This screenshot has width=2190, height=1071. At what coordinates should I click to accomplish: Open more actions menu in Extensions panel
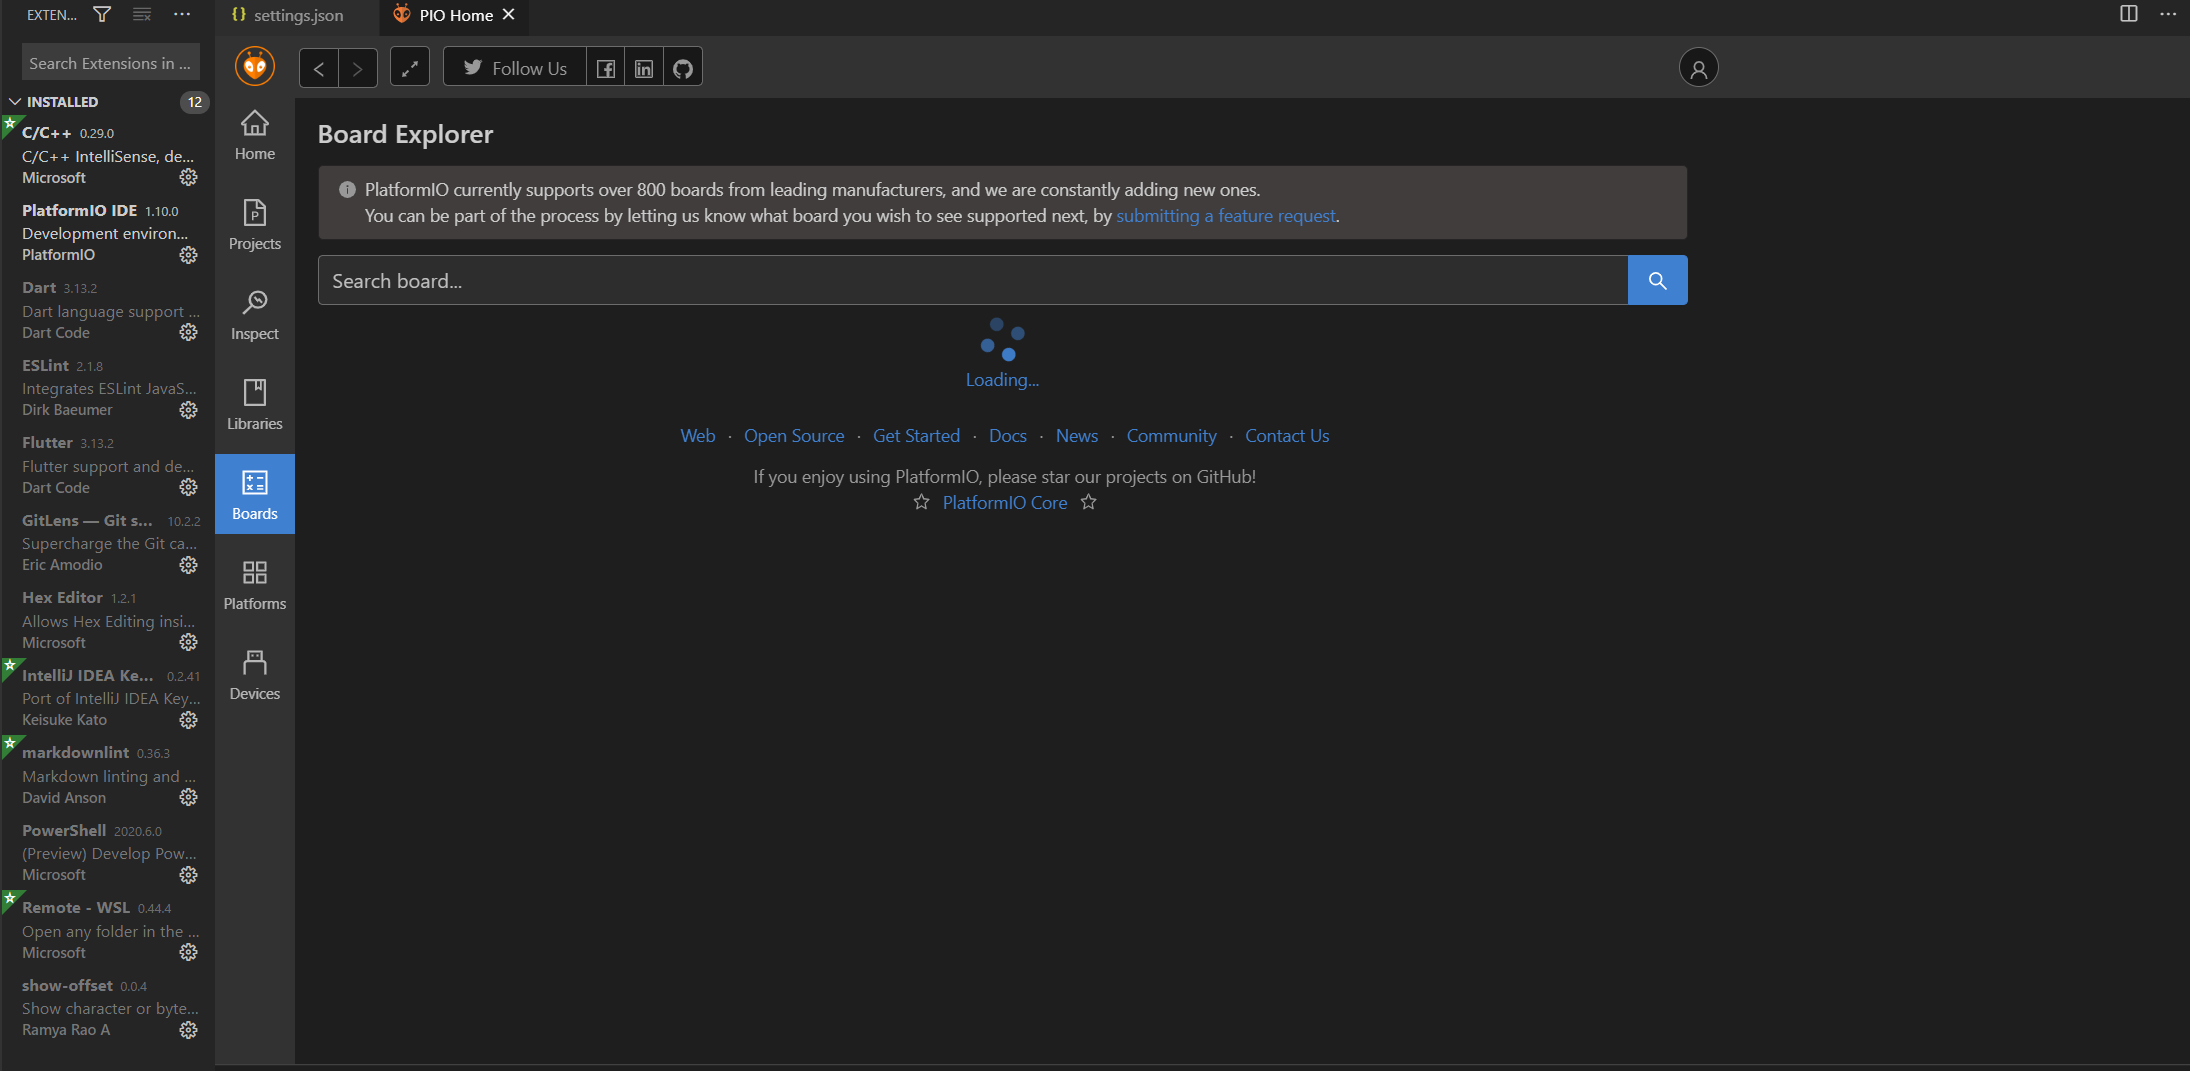tap(181, 14)
